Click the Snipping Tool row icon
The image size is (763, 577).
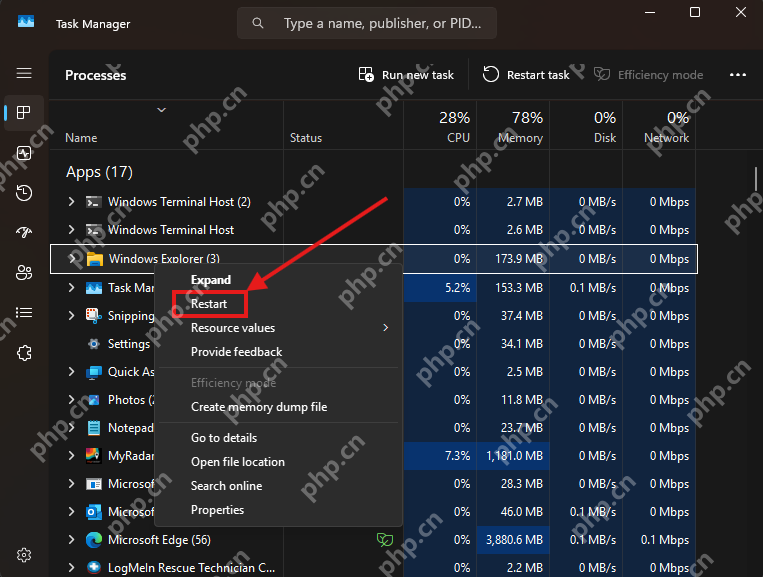(x=93, y=316)
